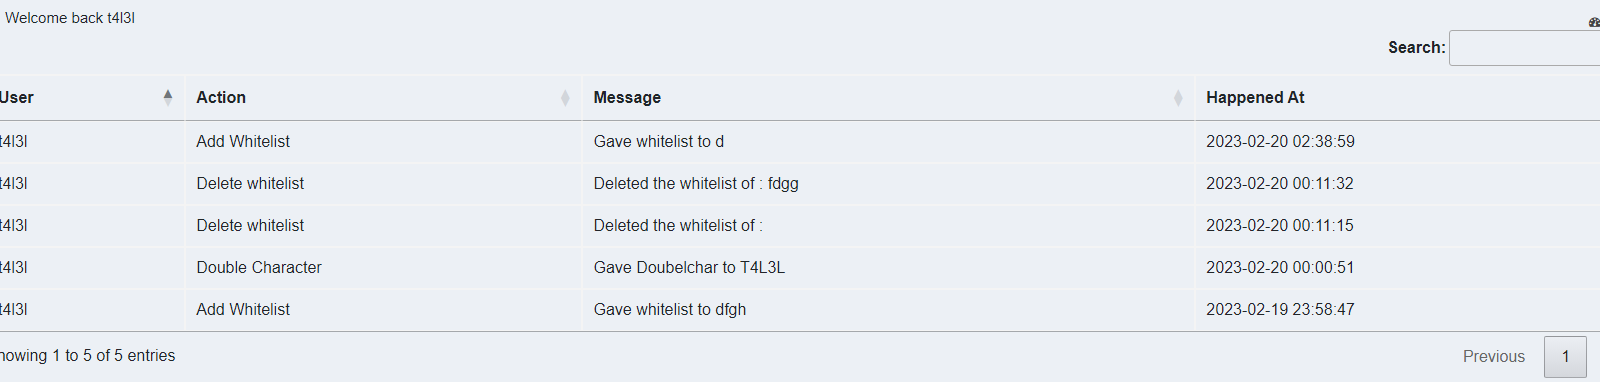Click the User column header label
The image size is (1600, 389).
[16, 97]
